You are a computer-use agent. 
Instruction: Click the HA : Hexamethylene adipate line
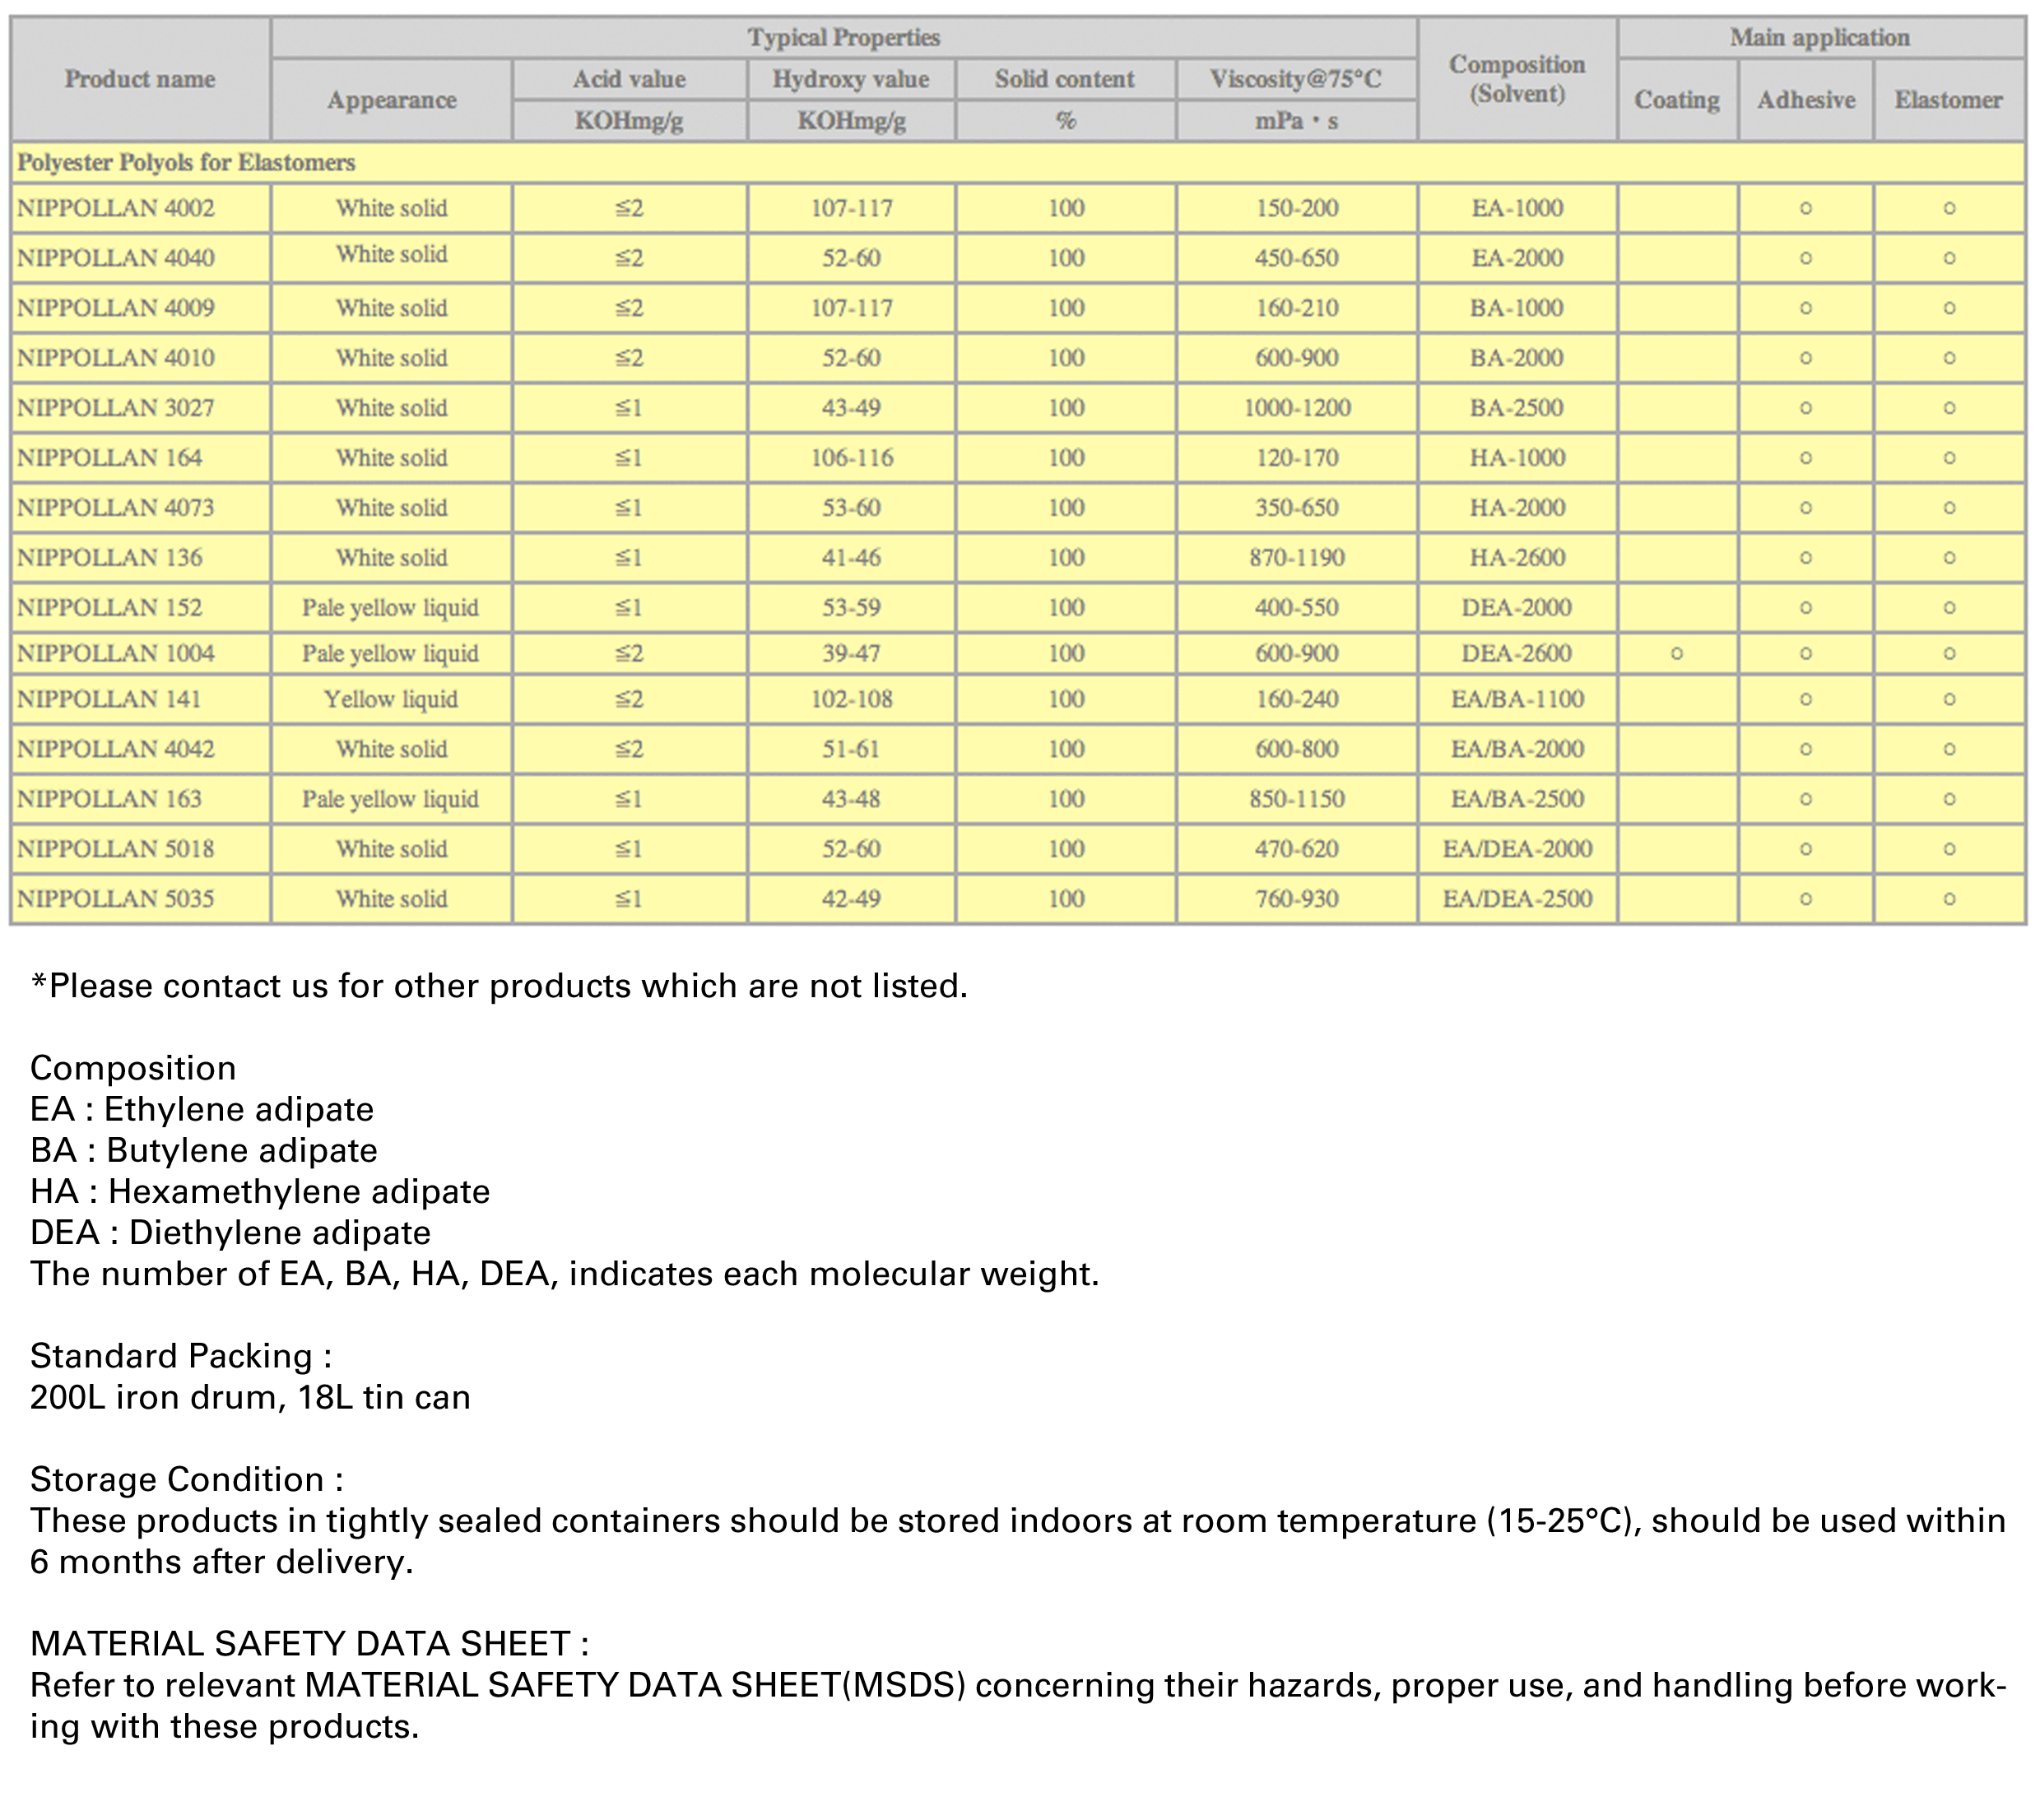point(260,1191)
